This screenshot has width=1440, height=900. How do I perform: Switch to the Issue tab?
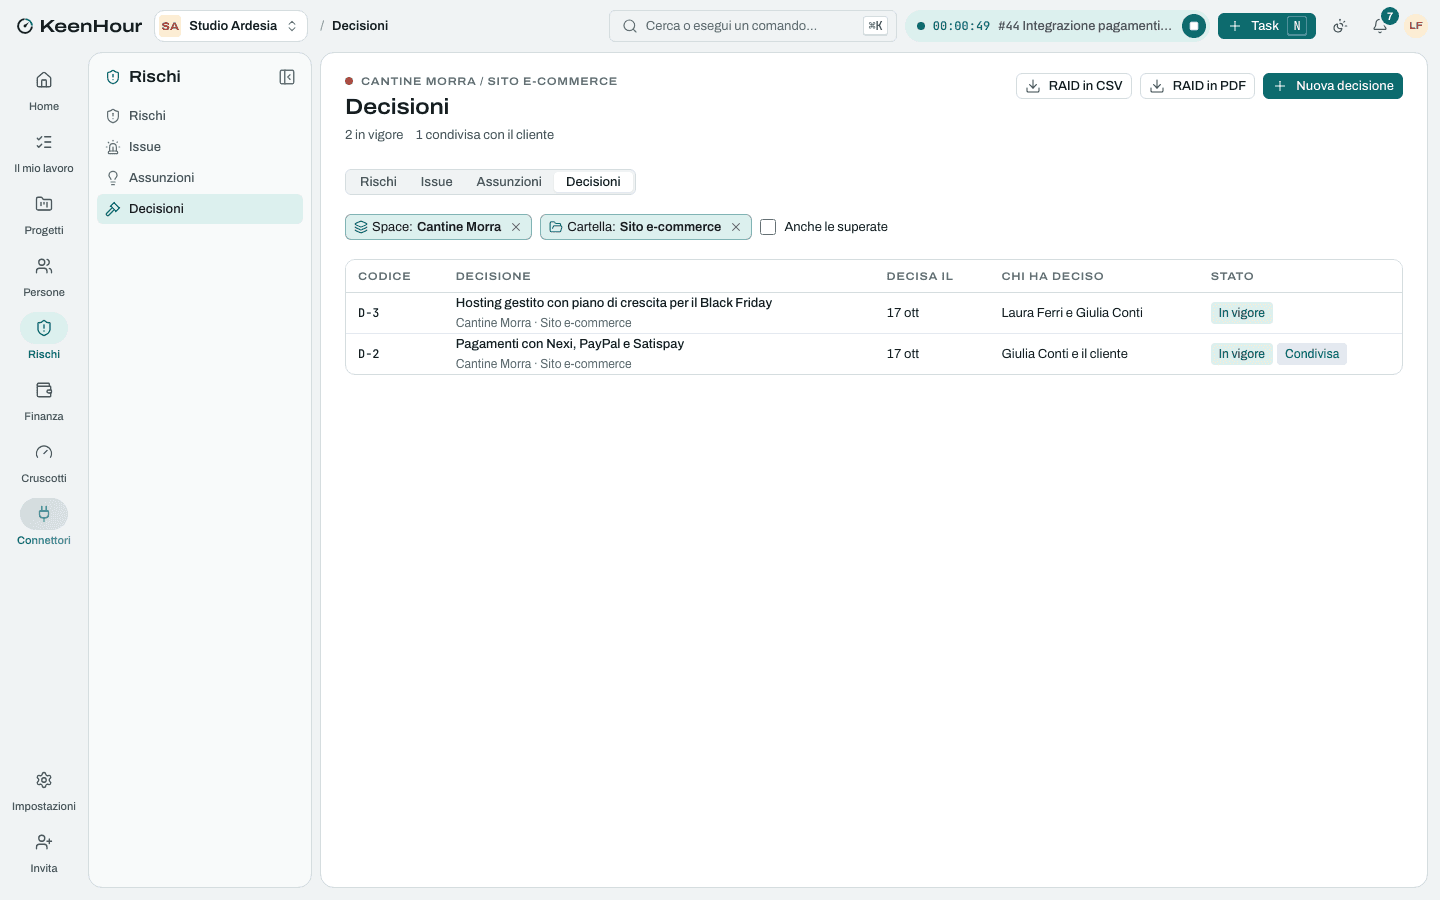(x=436, y=182)
